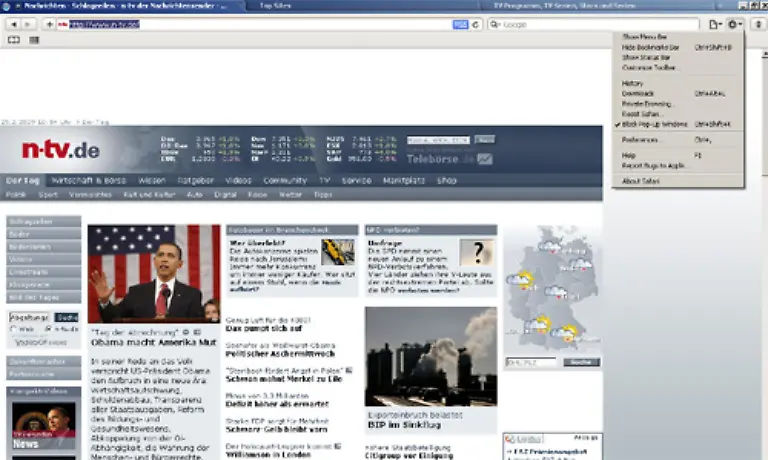Open Politischer Aschermittwoch headline
Viewport: 768px width, 460px height.
pyautogui.click(x=280, y=354)
